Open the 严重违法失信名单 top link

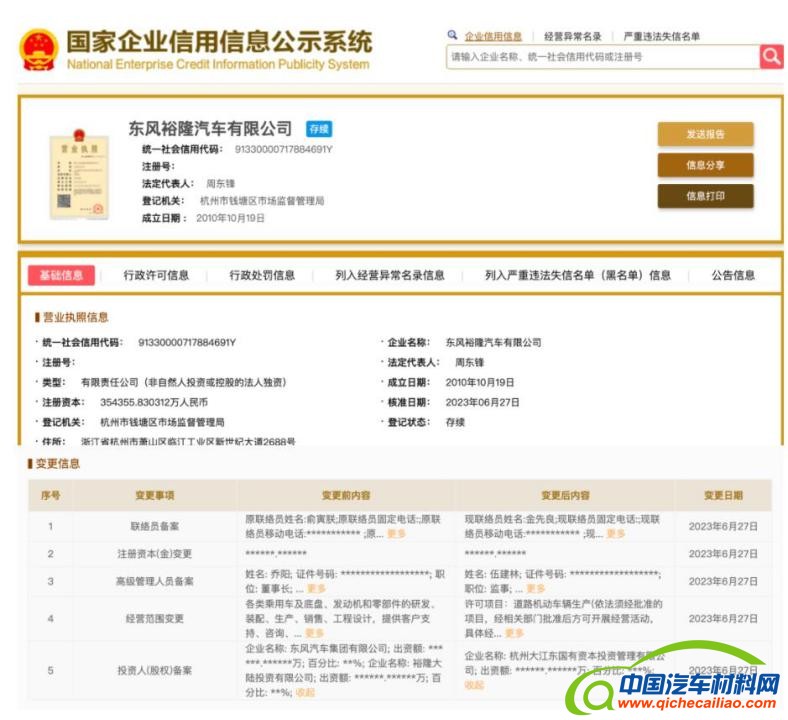[x=661, y=36]
